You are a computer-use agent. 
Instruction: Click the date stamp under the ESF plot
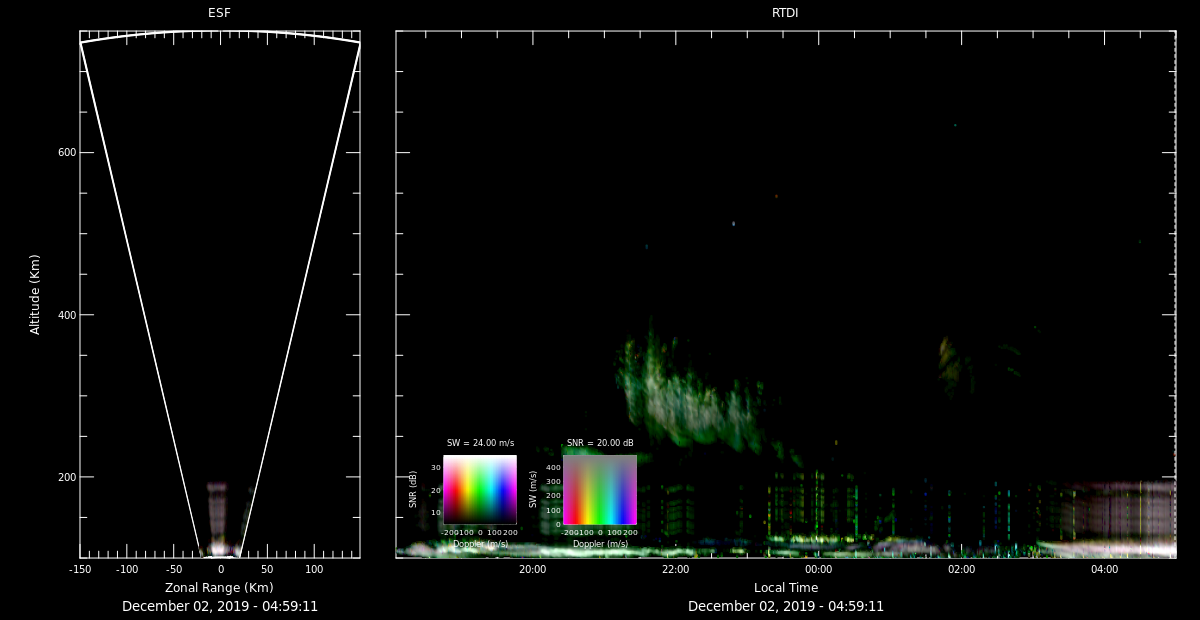click(220, 606)
